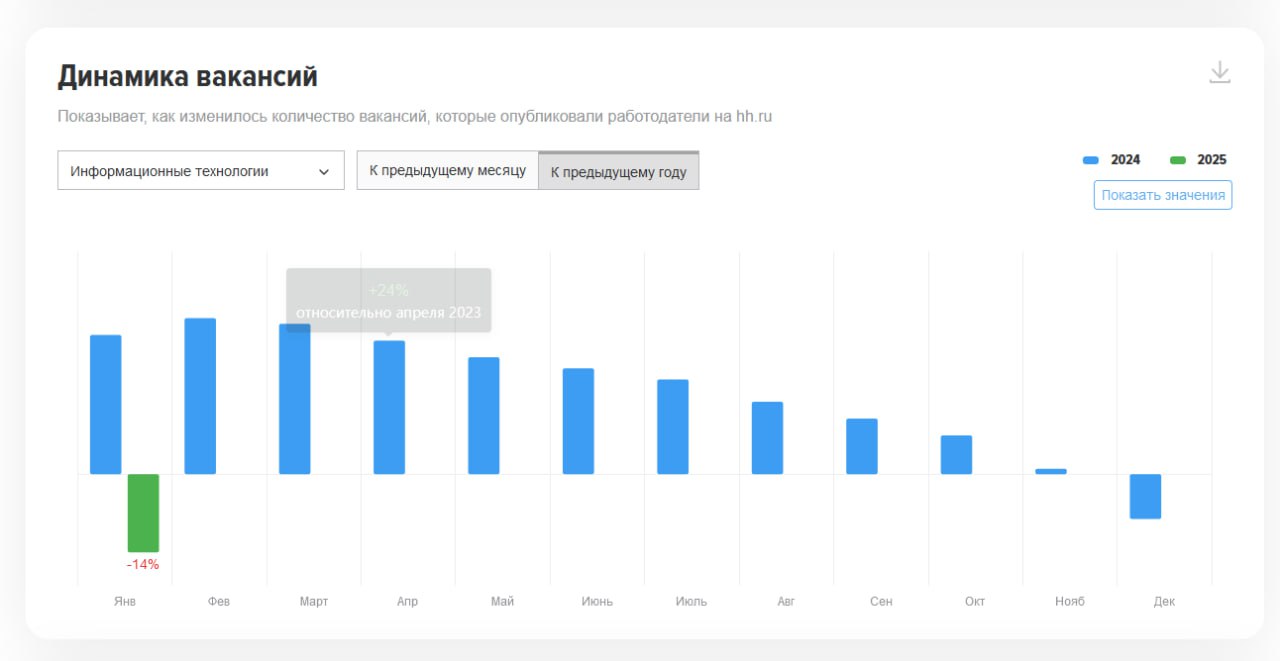
Task: Click the blue January 2024 bar
Action: point(106,404)
